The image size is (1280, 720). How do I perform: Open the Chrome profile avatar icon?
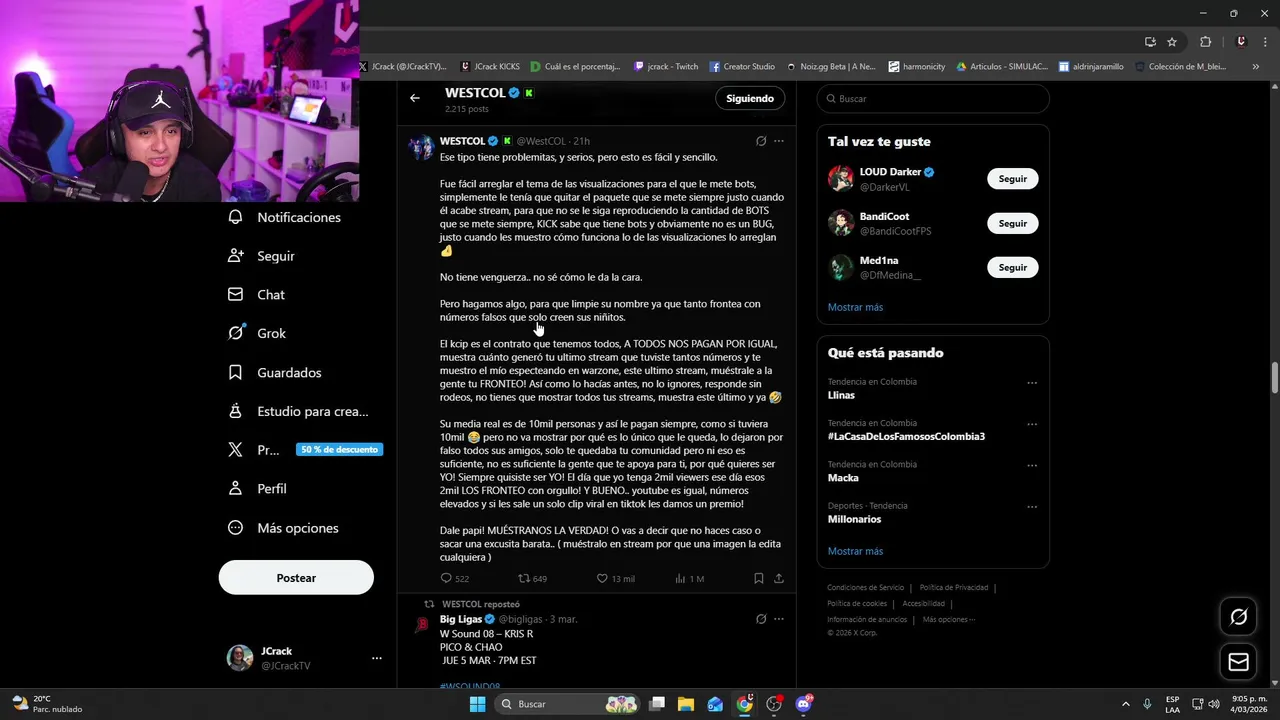point(1241,42)
